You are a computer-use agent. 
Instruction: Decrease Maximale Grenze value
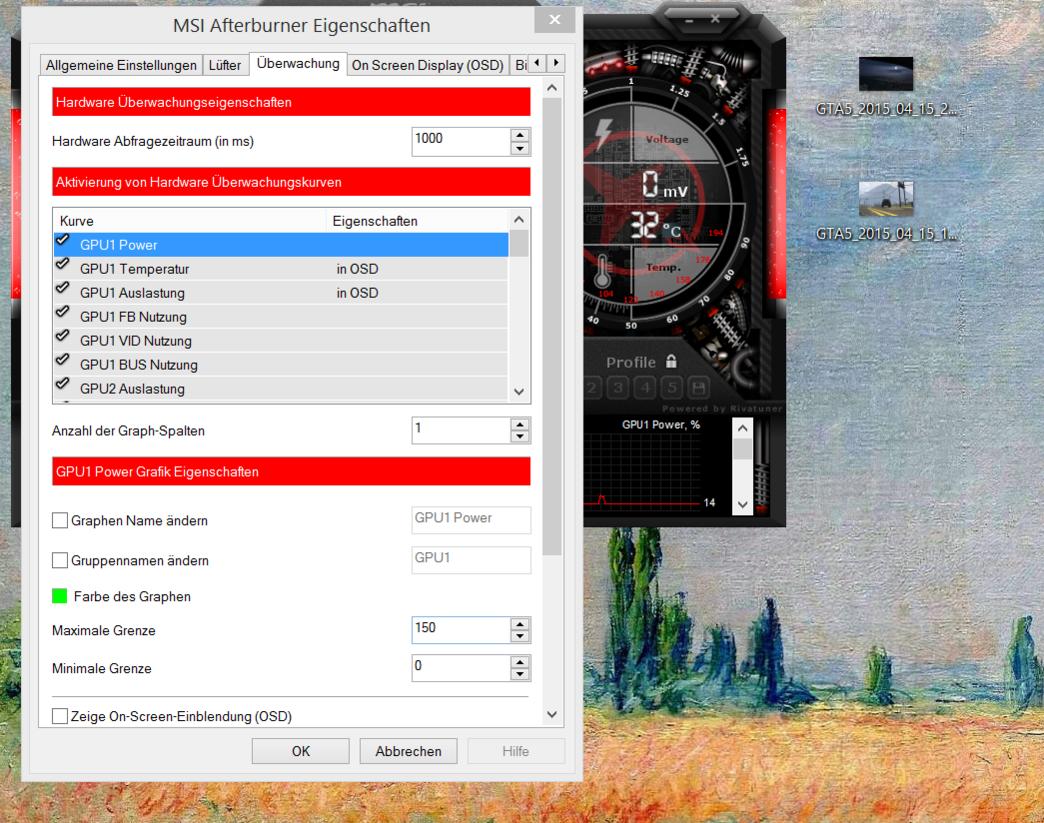[x=520, y=637]
